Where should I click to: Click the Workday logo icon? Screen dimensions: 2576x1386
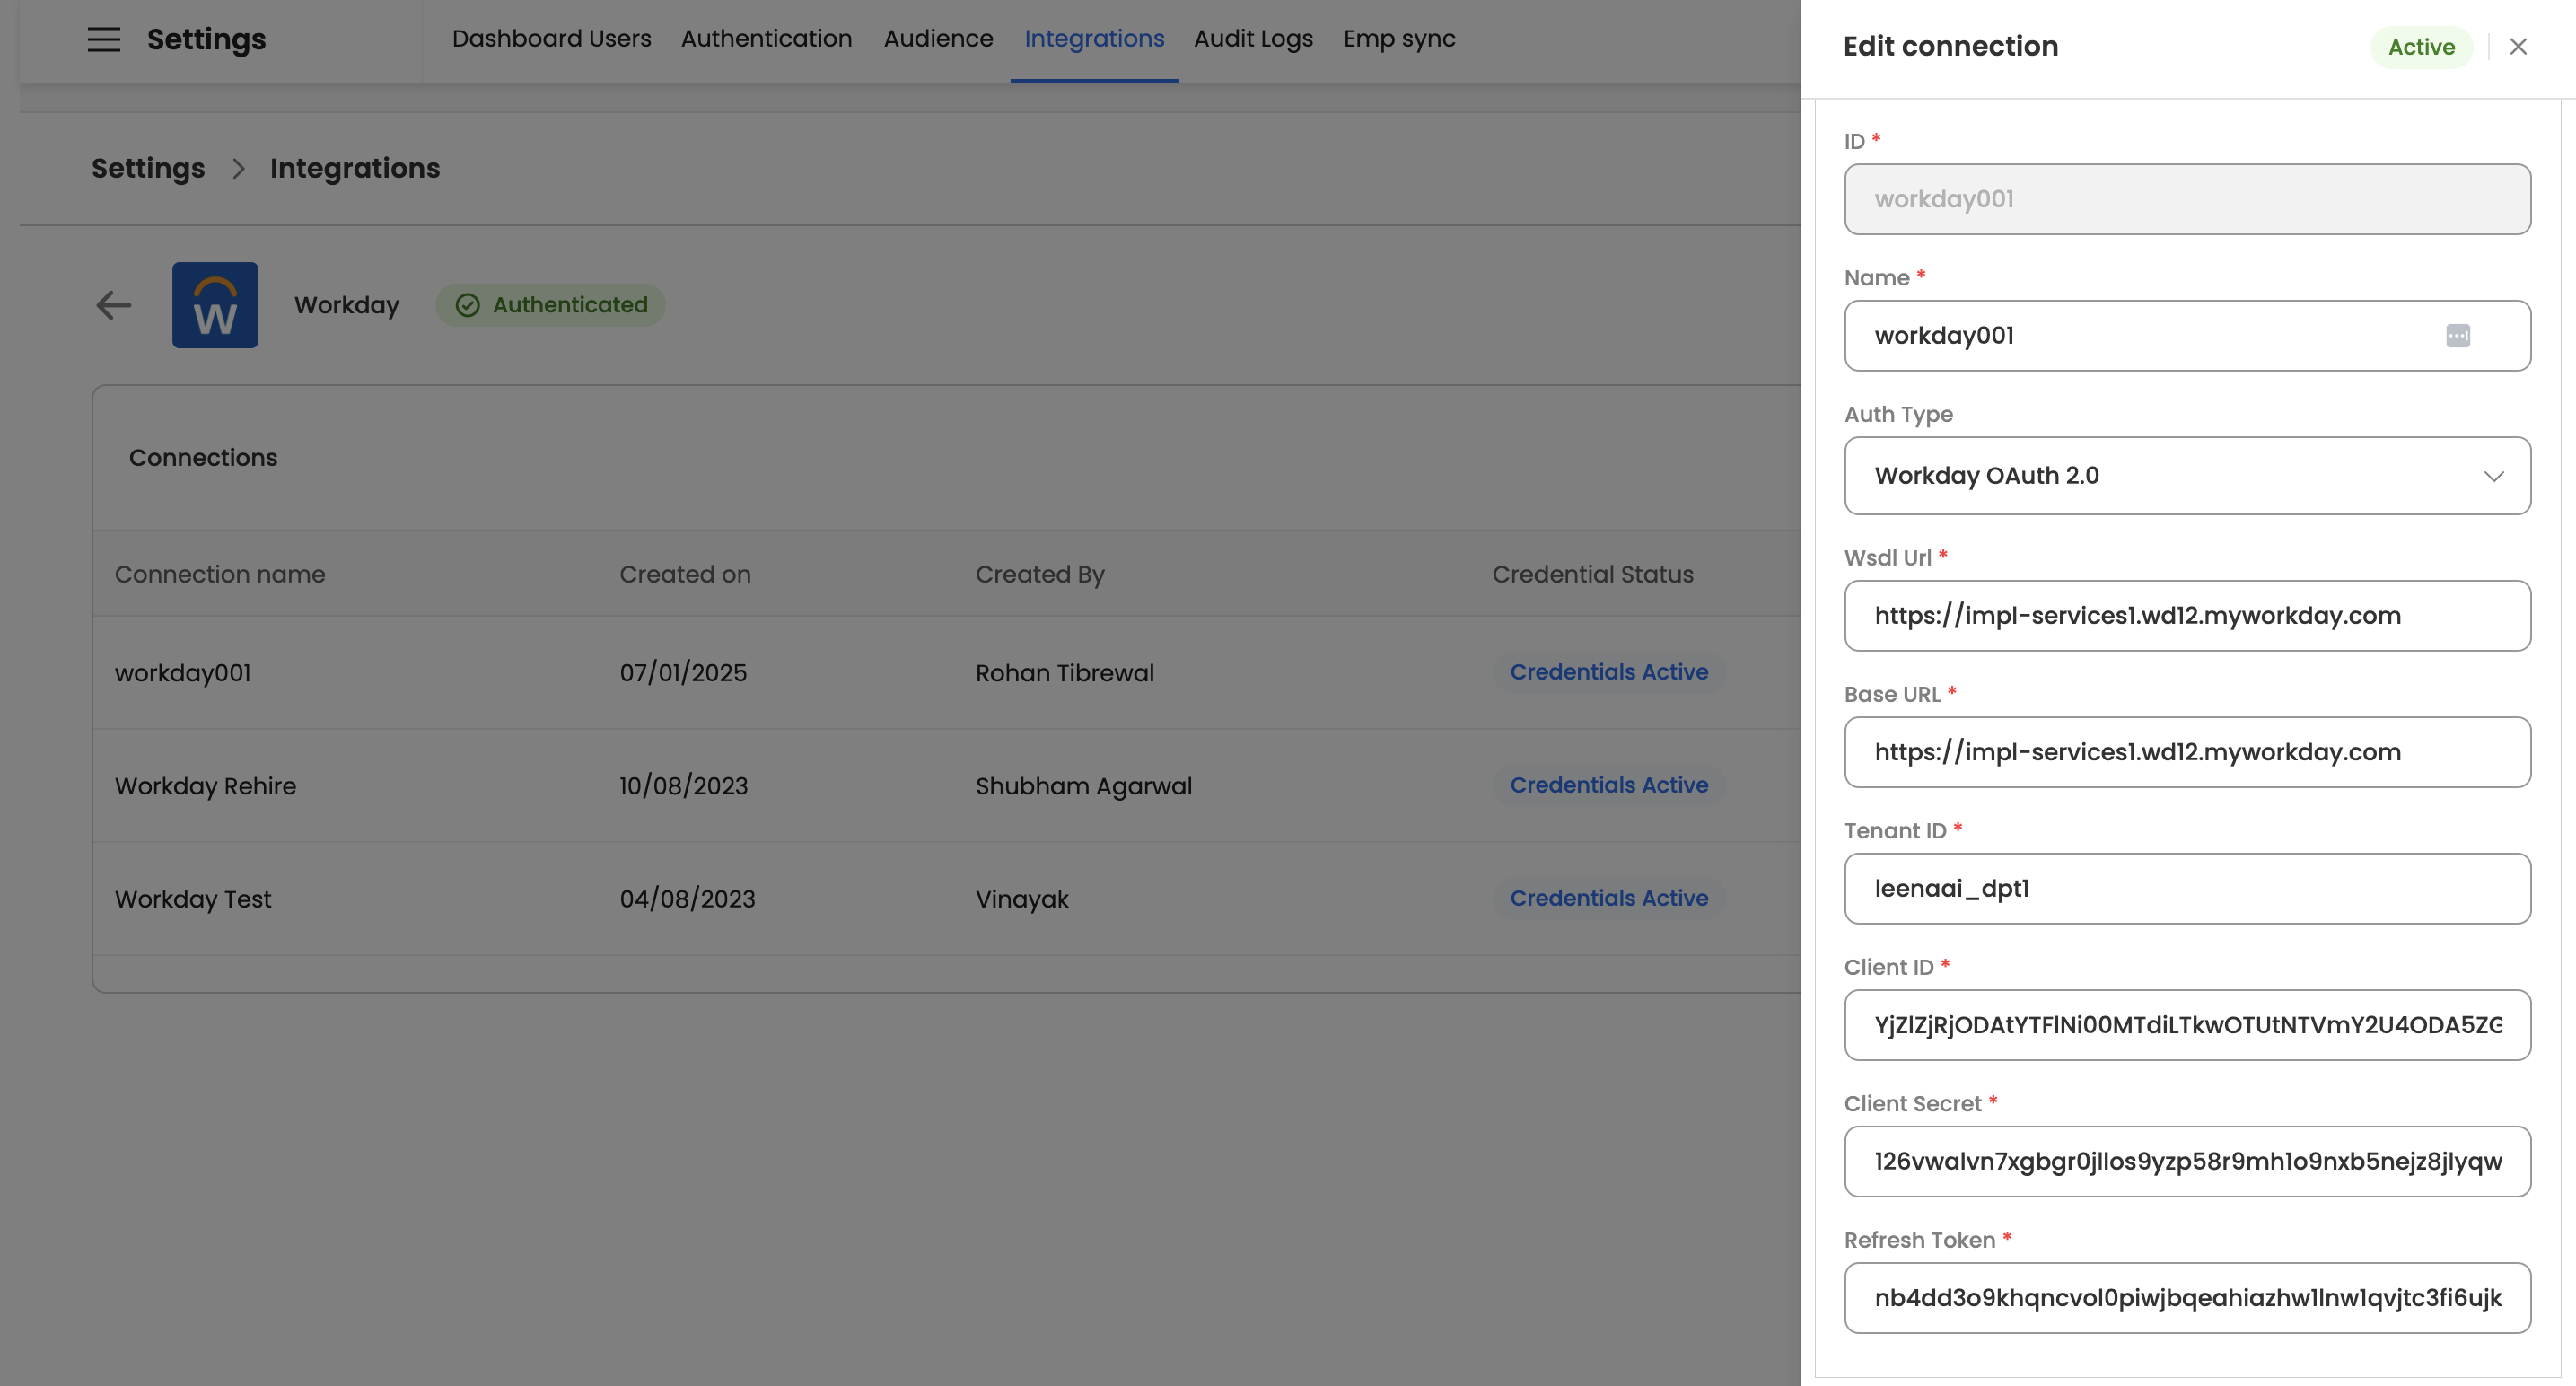[x=215, y=305]
